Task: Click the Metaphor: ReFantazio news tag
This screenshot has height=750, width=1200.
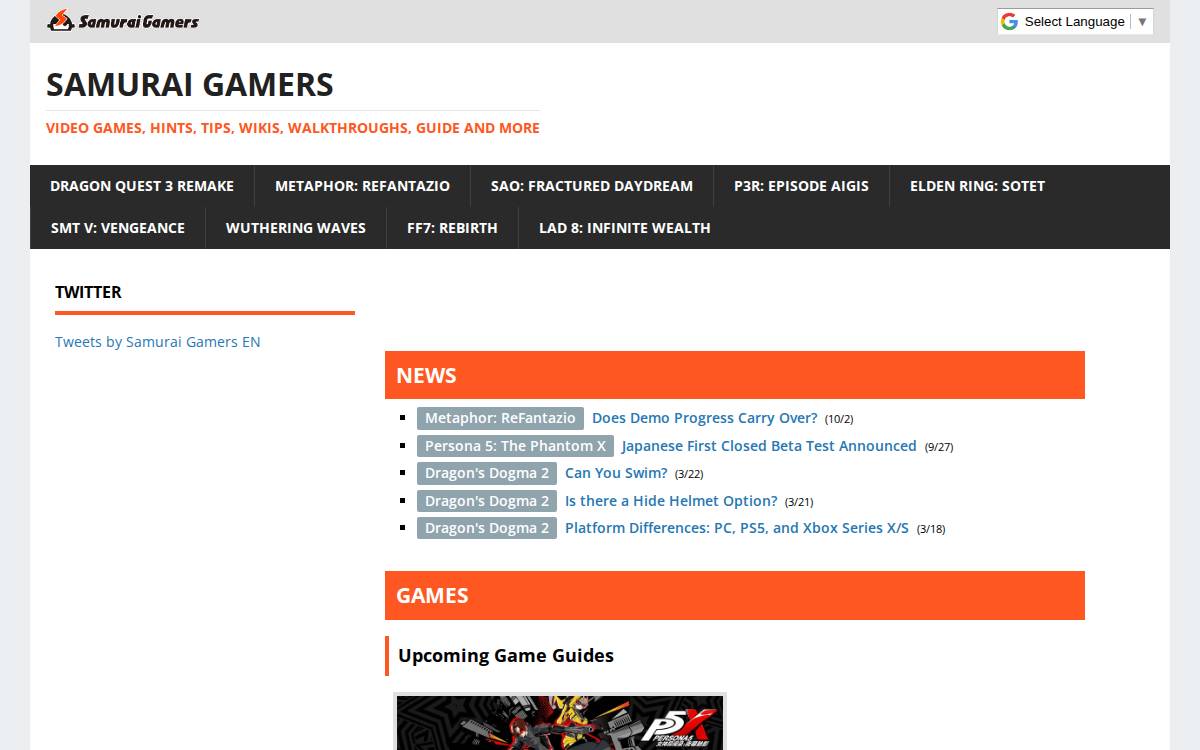Action: [x=500, y=418]
